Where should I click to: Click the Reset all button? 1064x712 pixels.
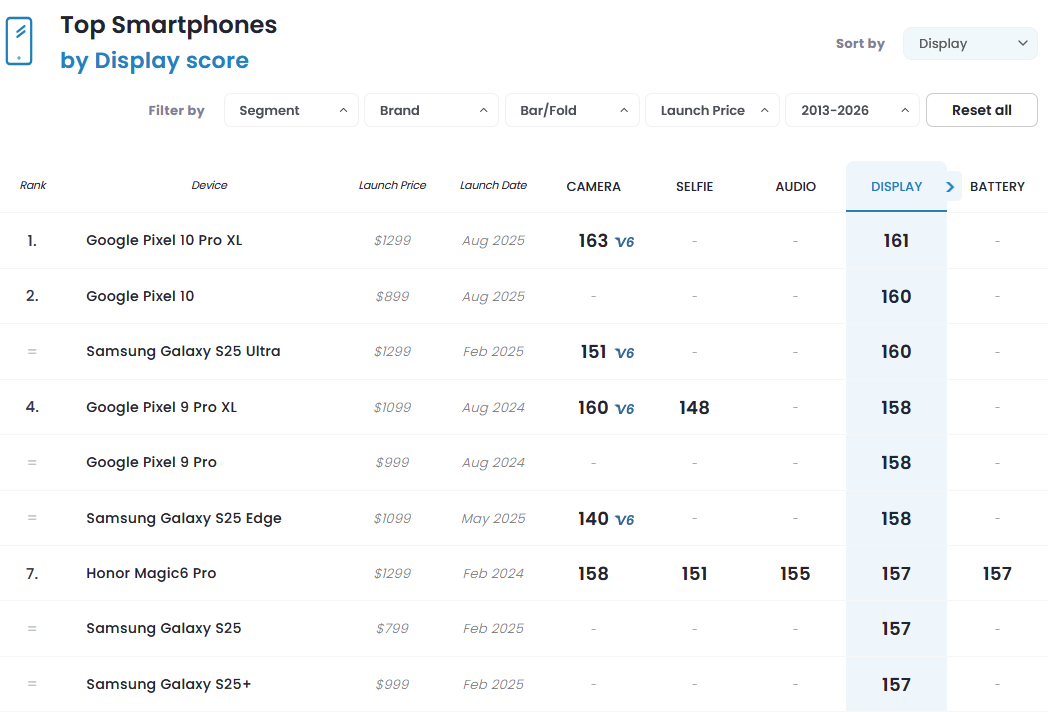coord(982,110)
